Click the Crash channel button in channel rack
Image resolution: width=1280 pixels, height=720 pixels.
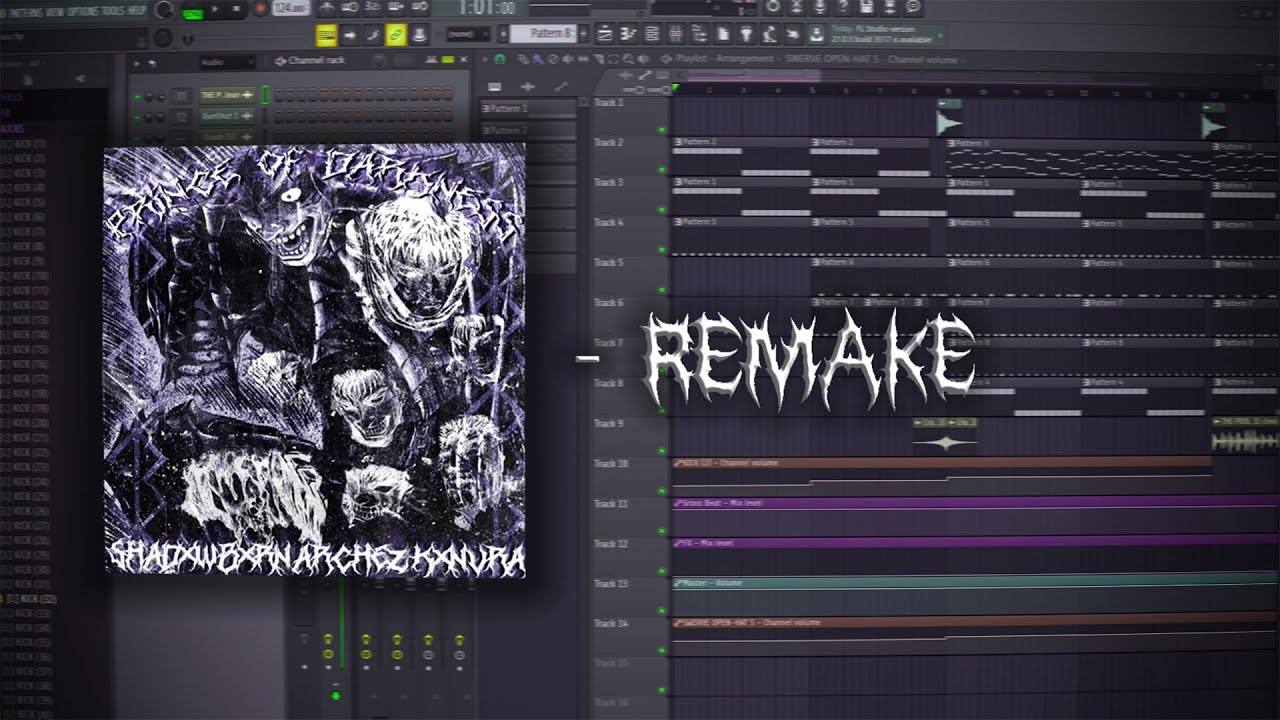[x=227, y=137]
